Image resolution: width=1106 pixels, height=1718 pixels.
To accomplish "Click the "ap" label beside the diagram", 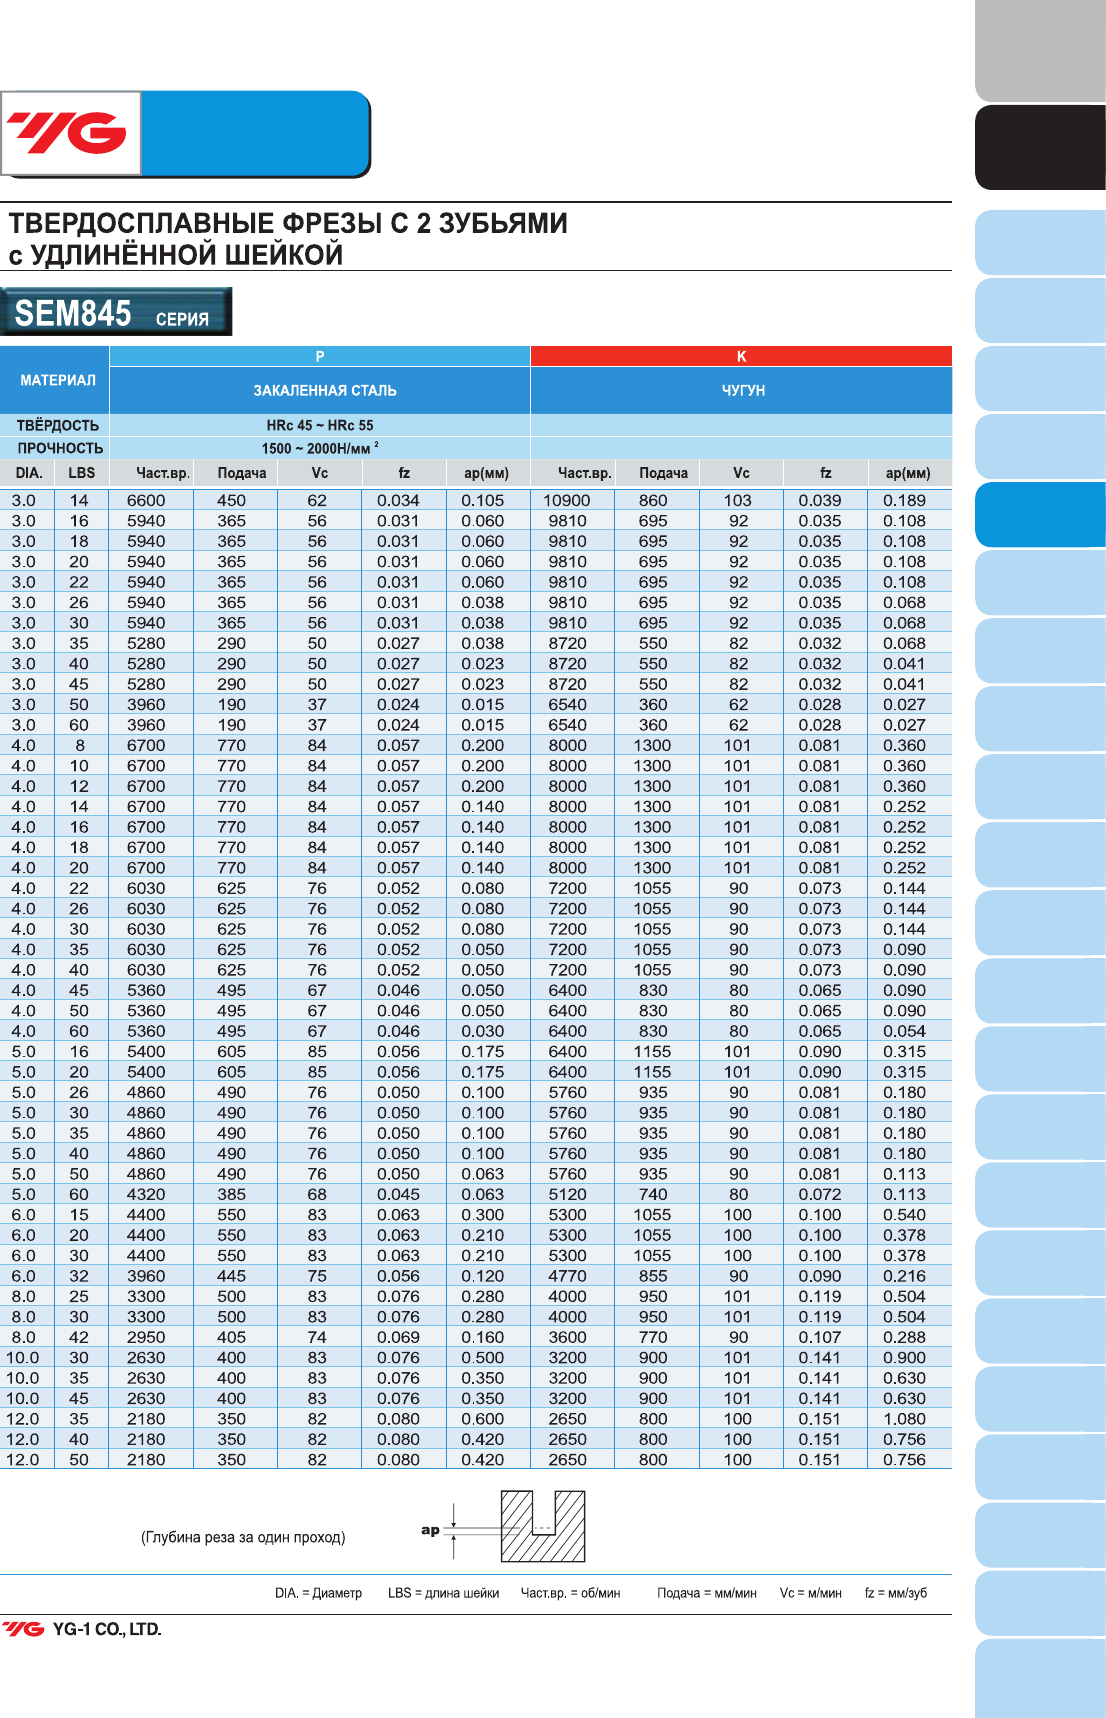I will (430, 1530).
